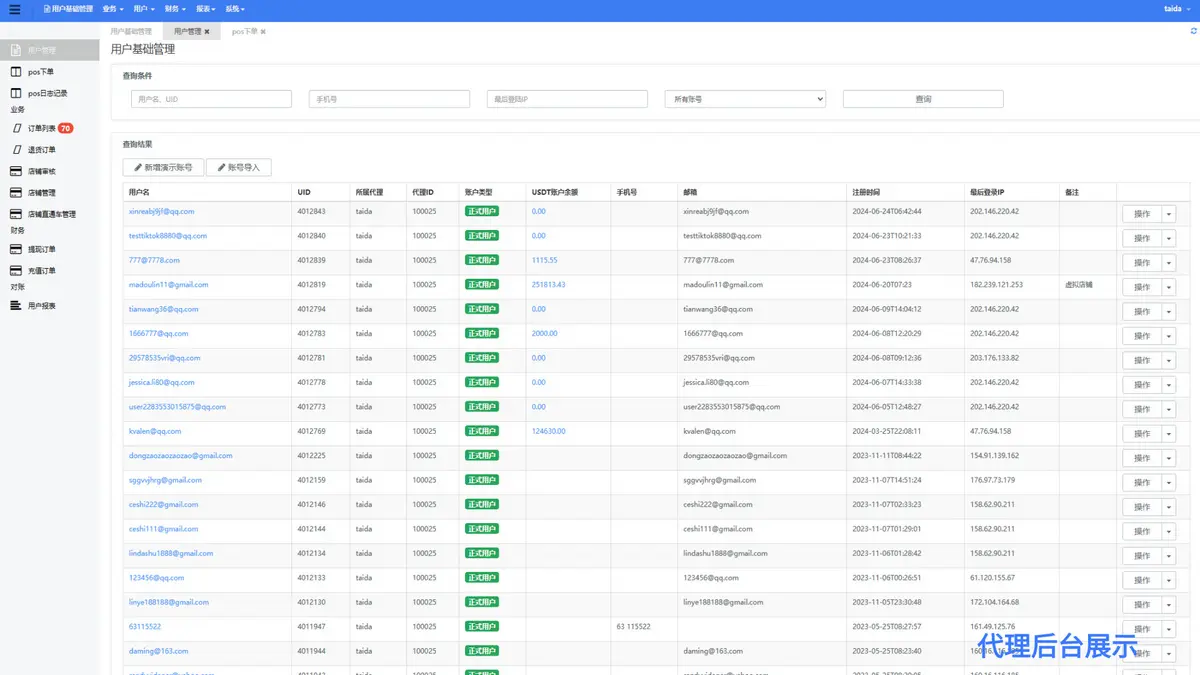The width and height of the screenshot is (1200, 675).
Task: Open the 财务 top menu
Action: (x=175, y=9)
